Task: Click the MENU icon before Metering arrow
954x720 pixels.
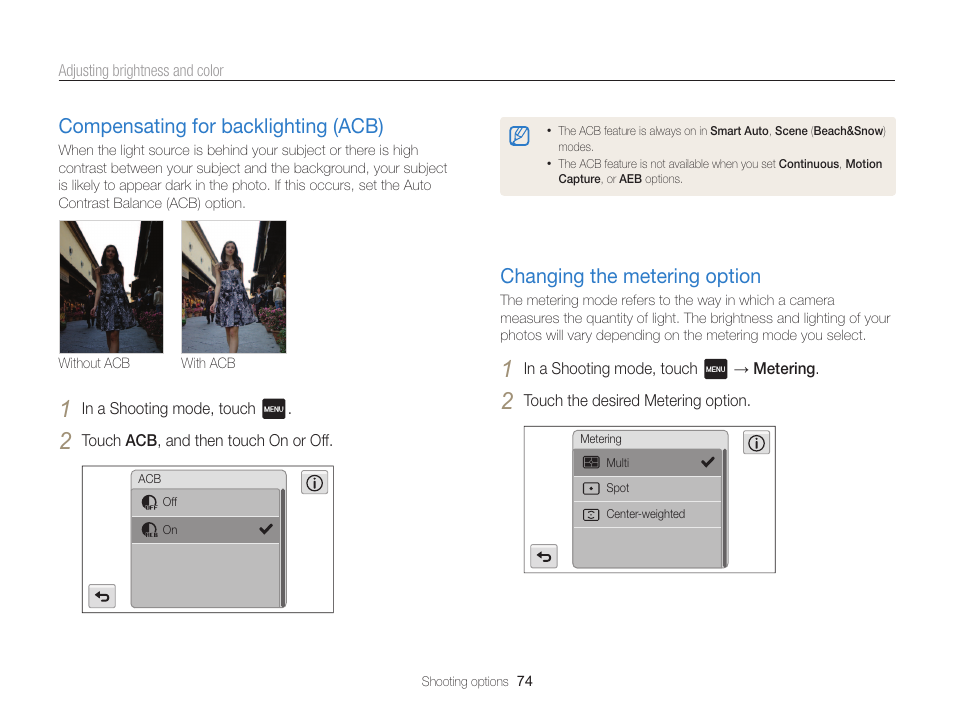Action: 716,369
